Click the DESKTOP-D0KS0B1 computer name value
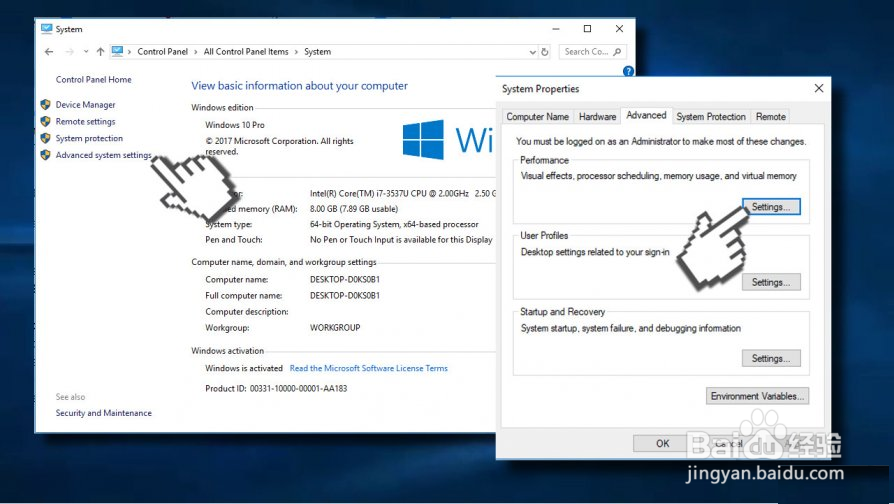894x504 pixels. tap(345, 280)
